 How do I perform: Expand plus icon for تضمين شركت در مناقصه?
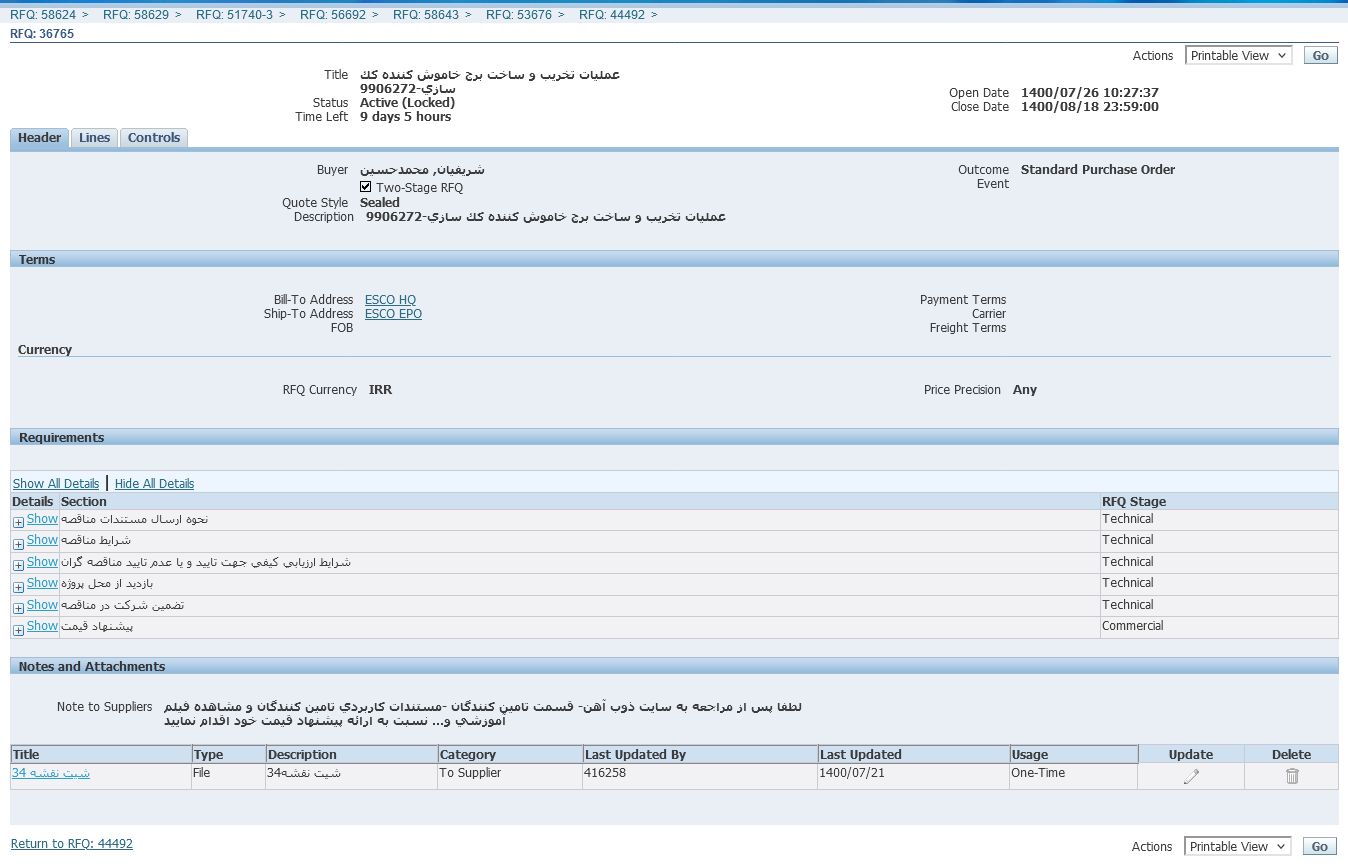[x=18, y=609]
